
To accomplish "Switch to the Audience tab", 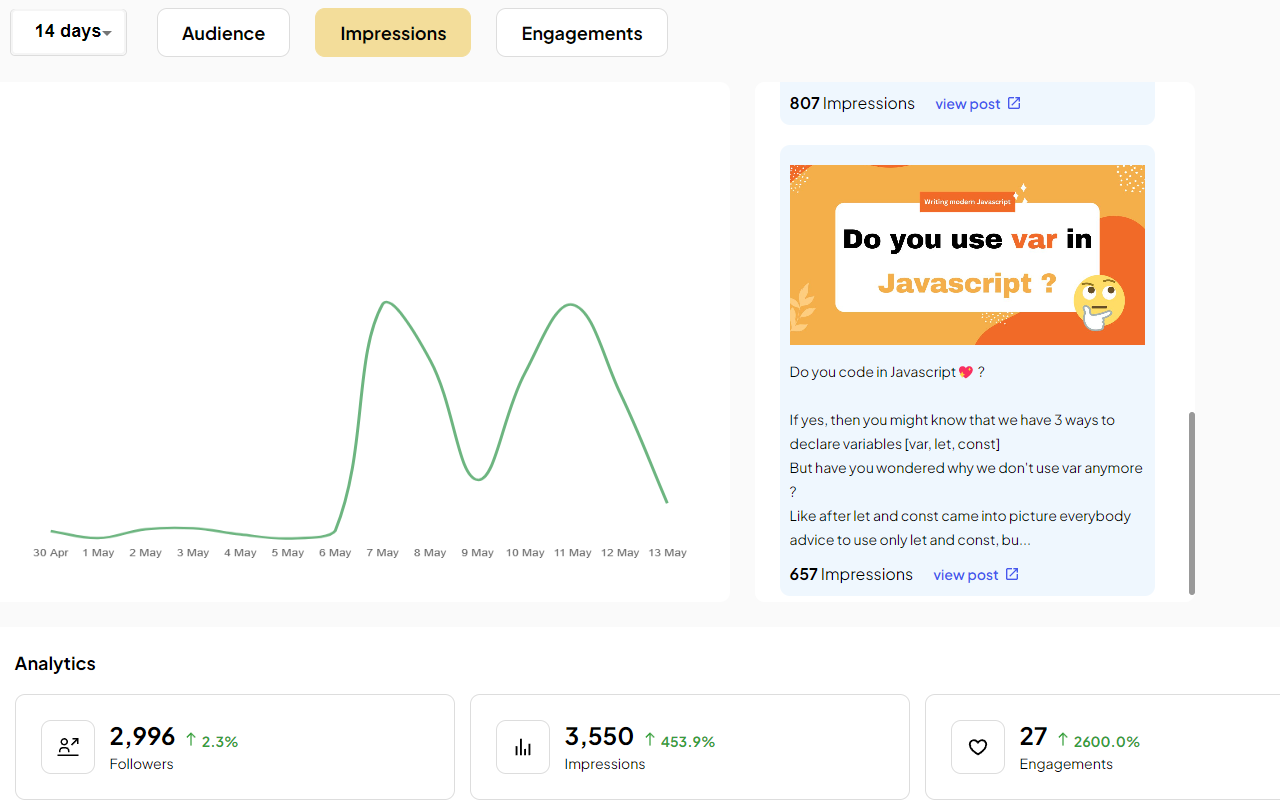I will [223, 33].
